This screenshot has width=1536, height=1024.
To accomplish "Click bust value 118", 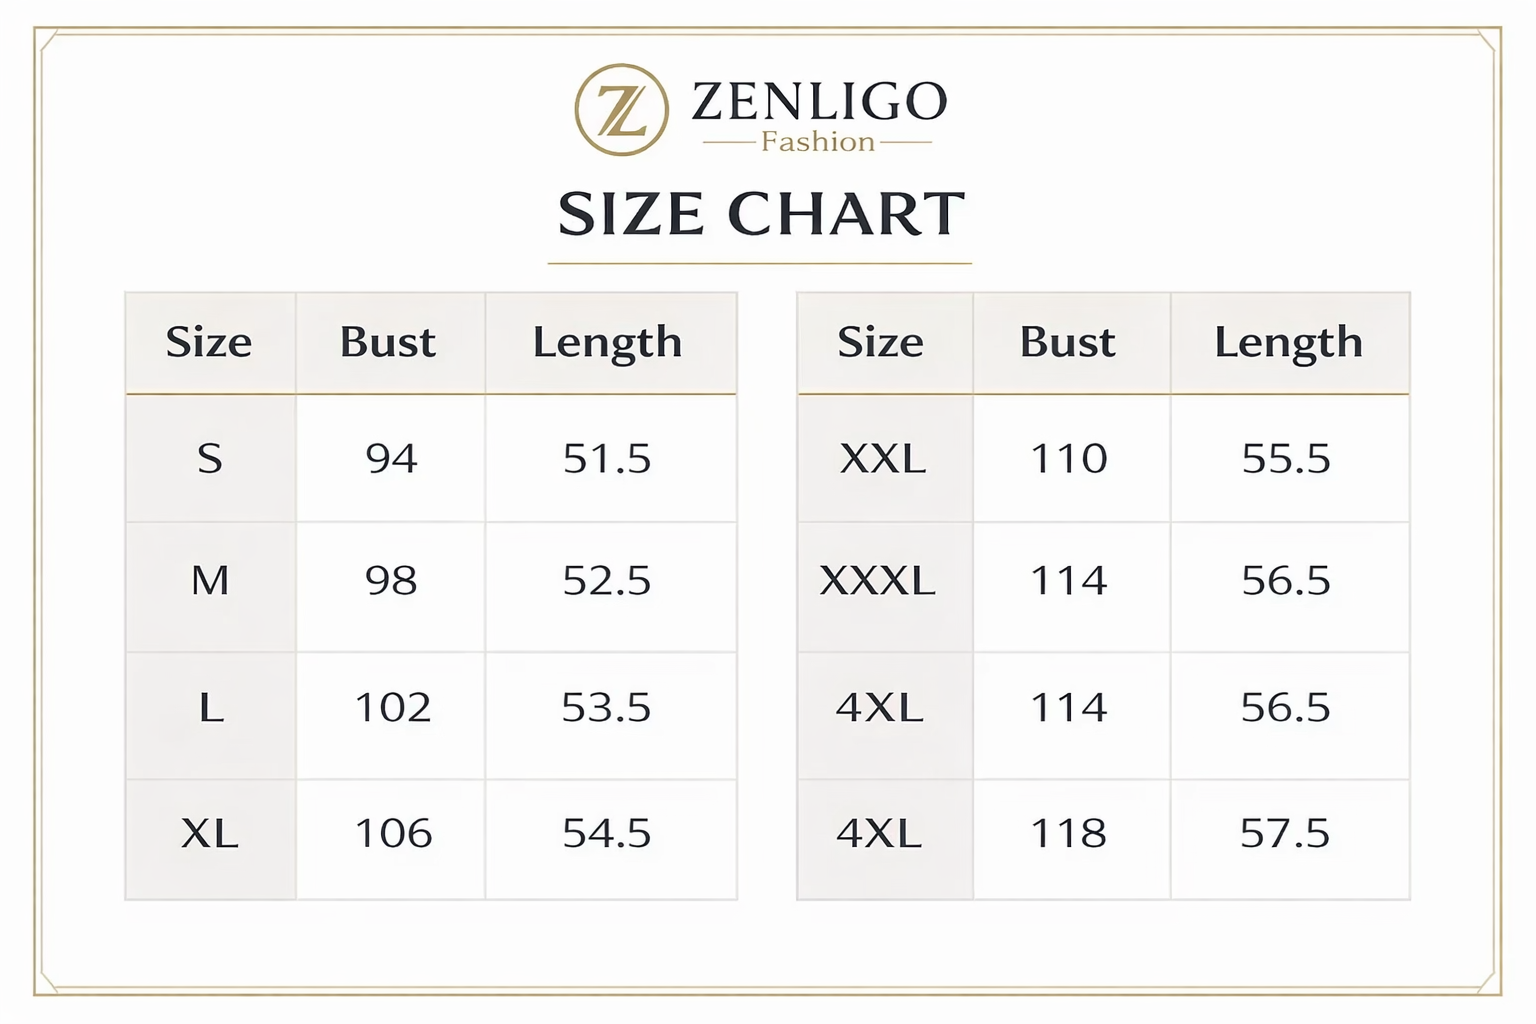I will tap(1068, 833).
